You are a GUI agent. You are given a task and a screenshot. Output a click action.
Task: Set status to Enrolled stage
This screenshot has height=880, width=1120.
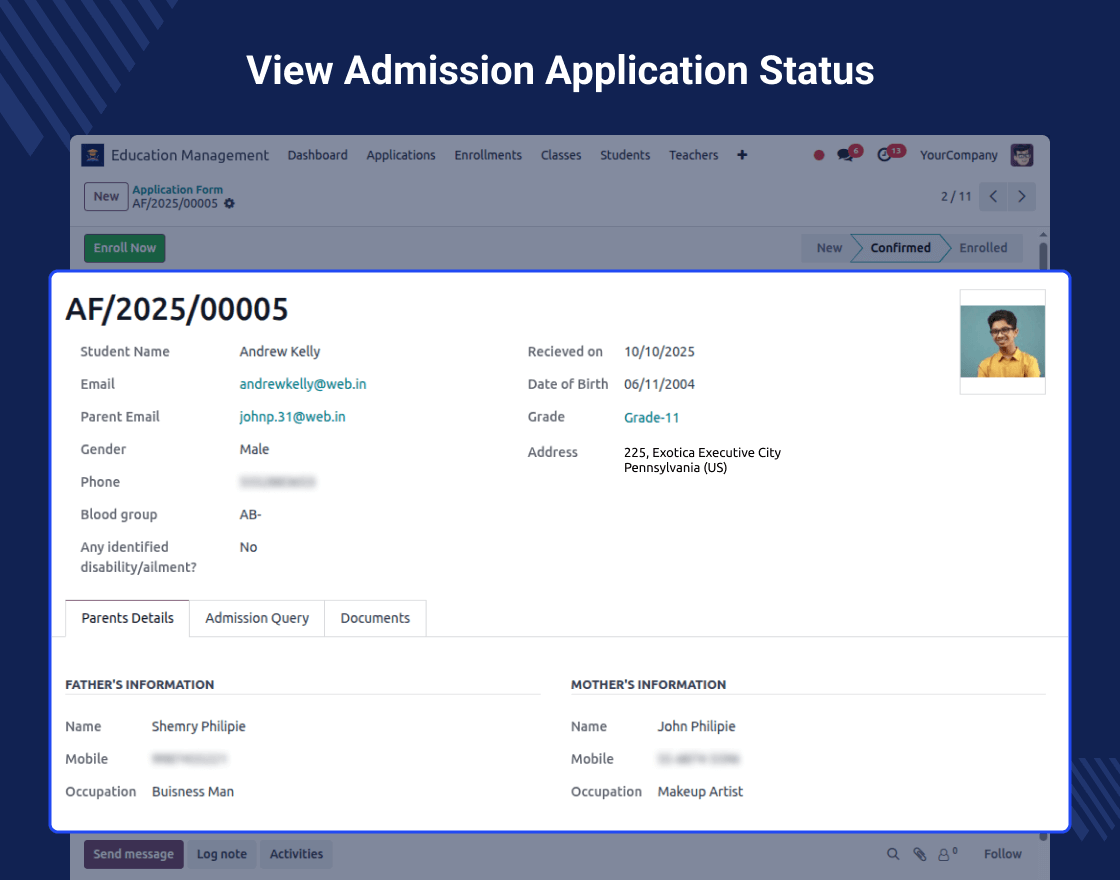[983, 248]
